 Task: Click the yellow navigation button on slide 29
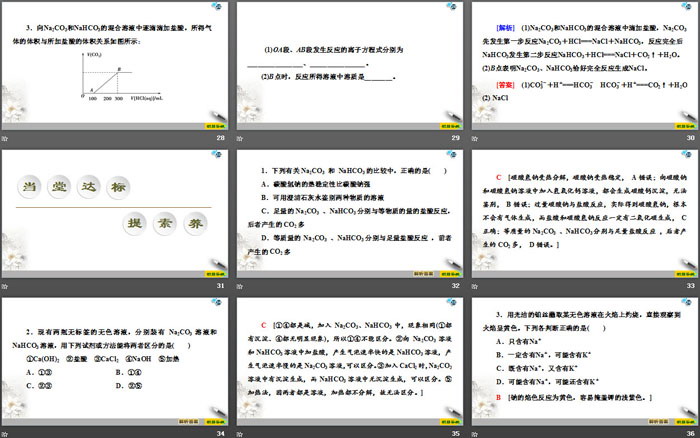click(450, 126)
